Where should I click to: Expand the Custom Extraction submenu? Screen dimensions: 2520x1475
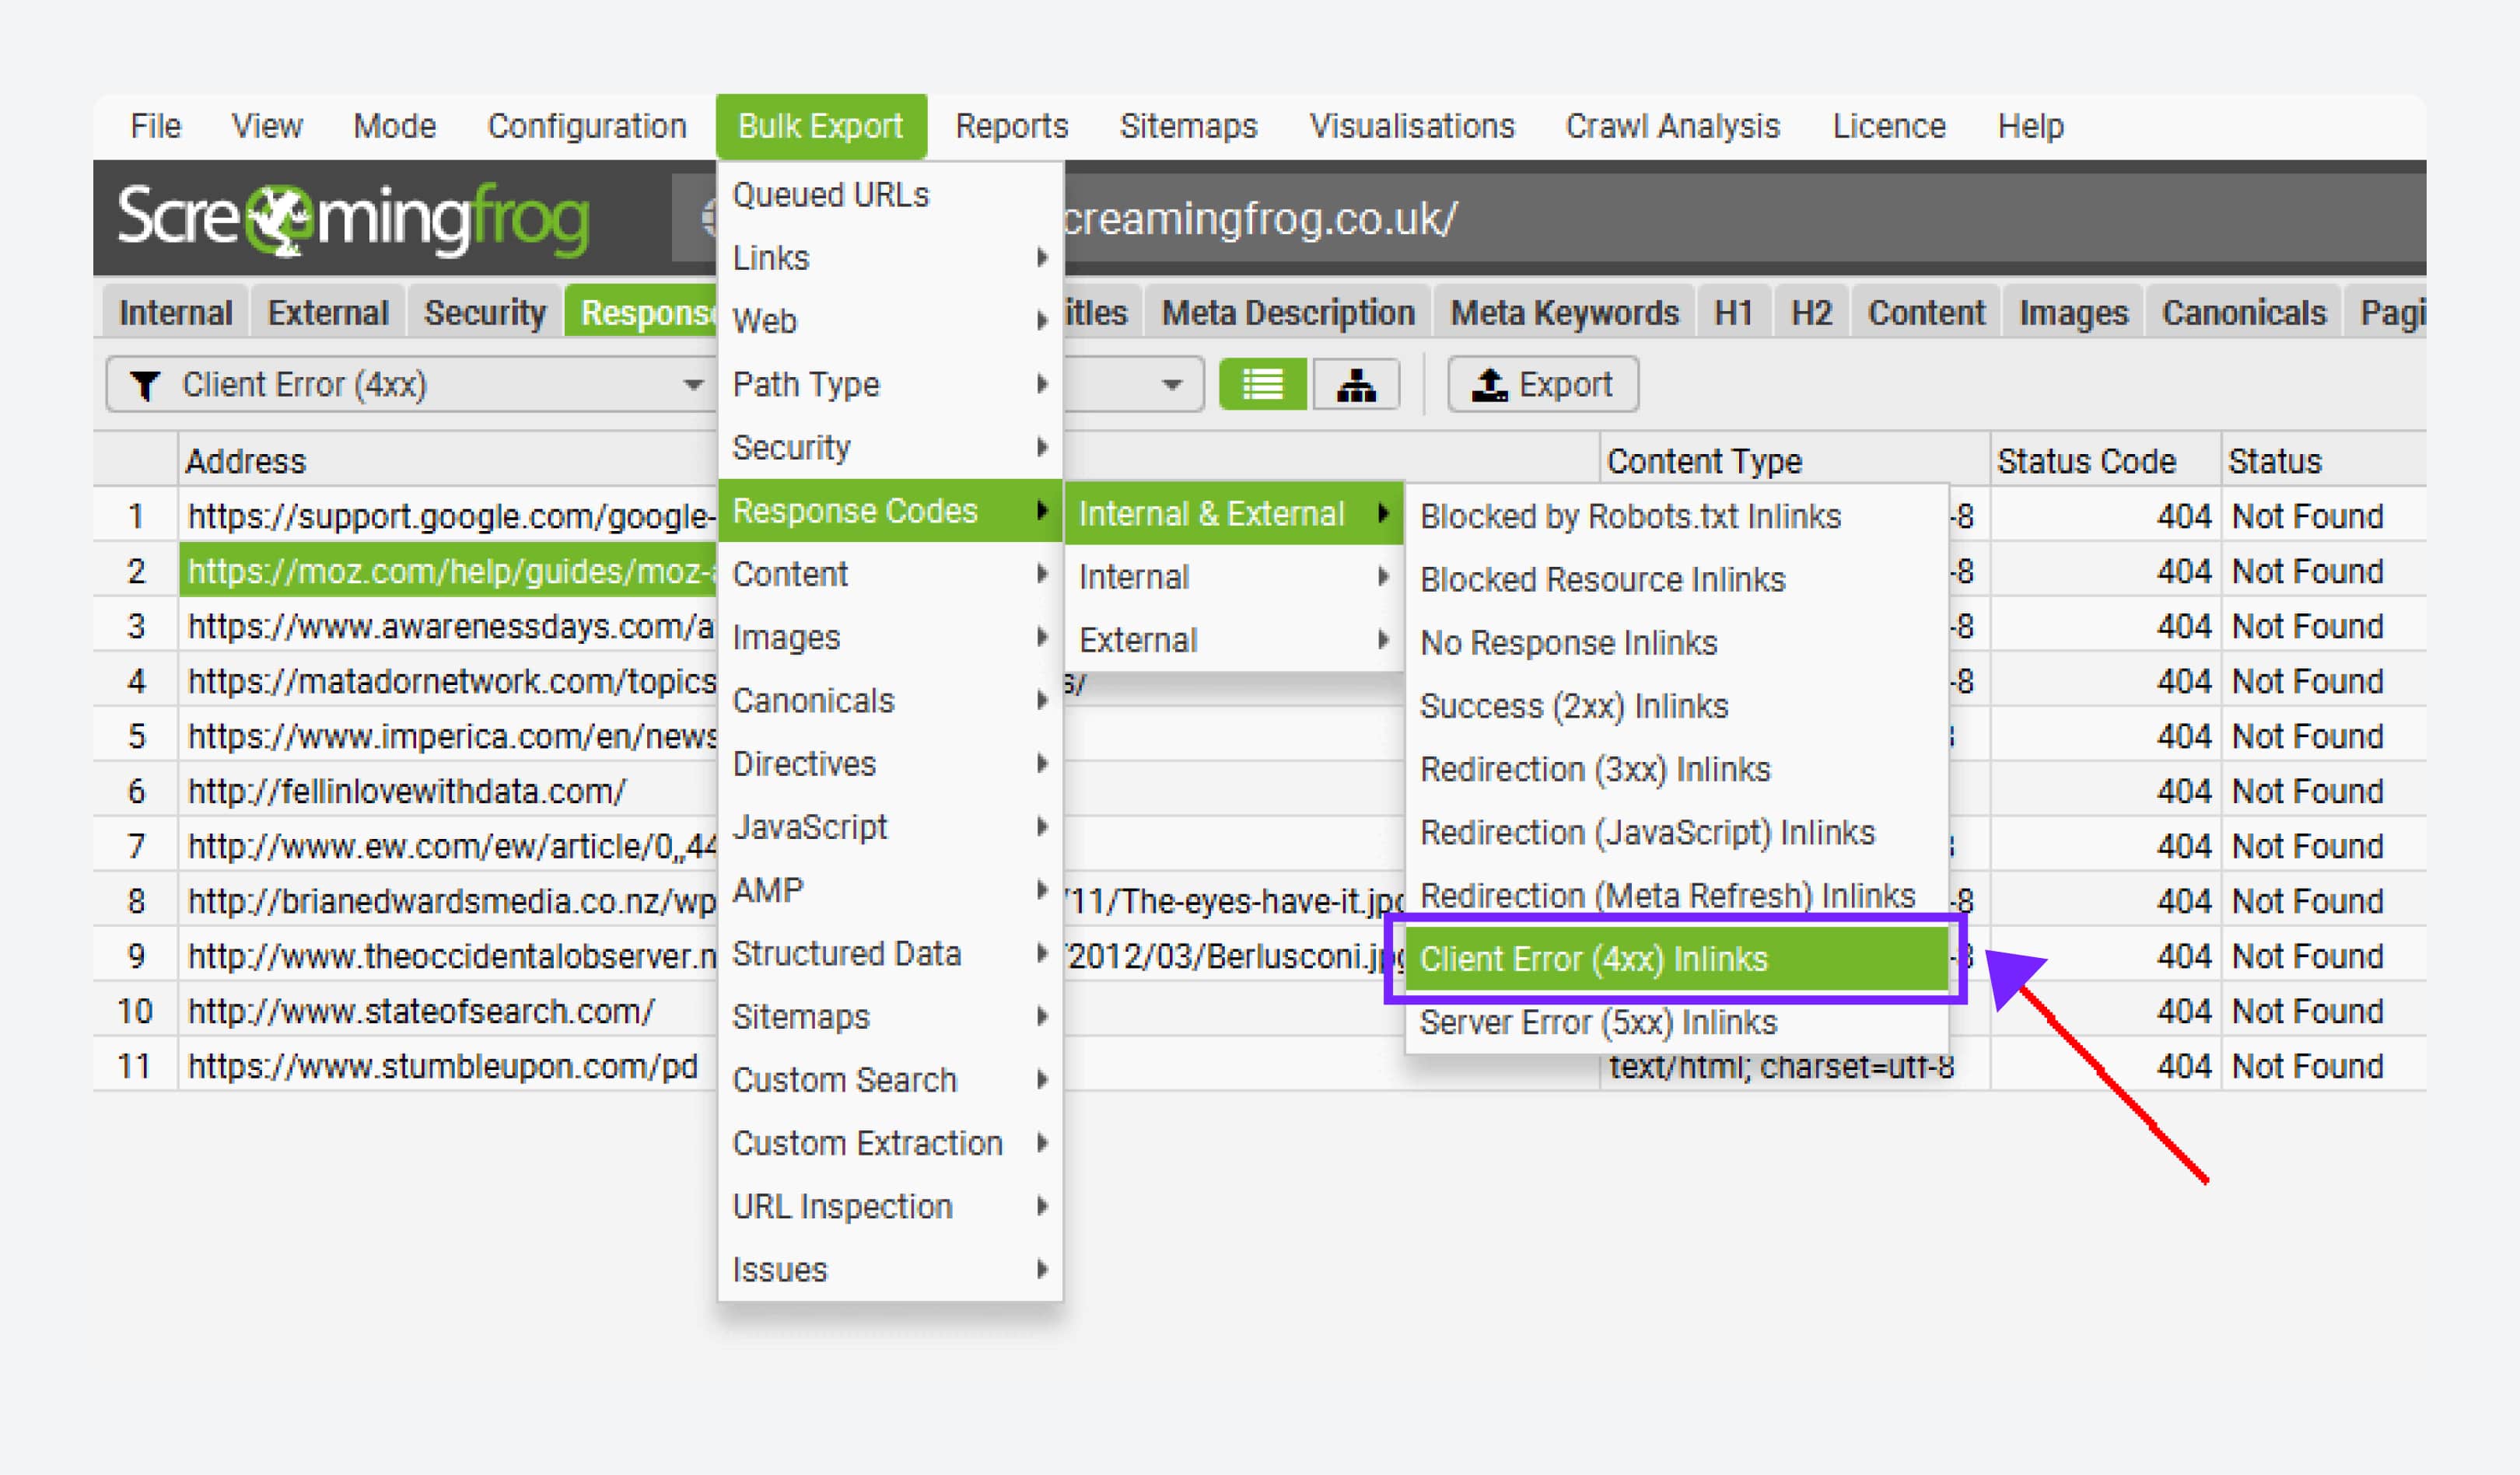pos(890,1143)
